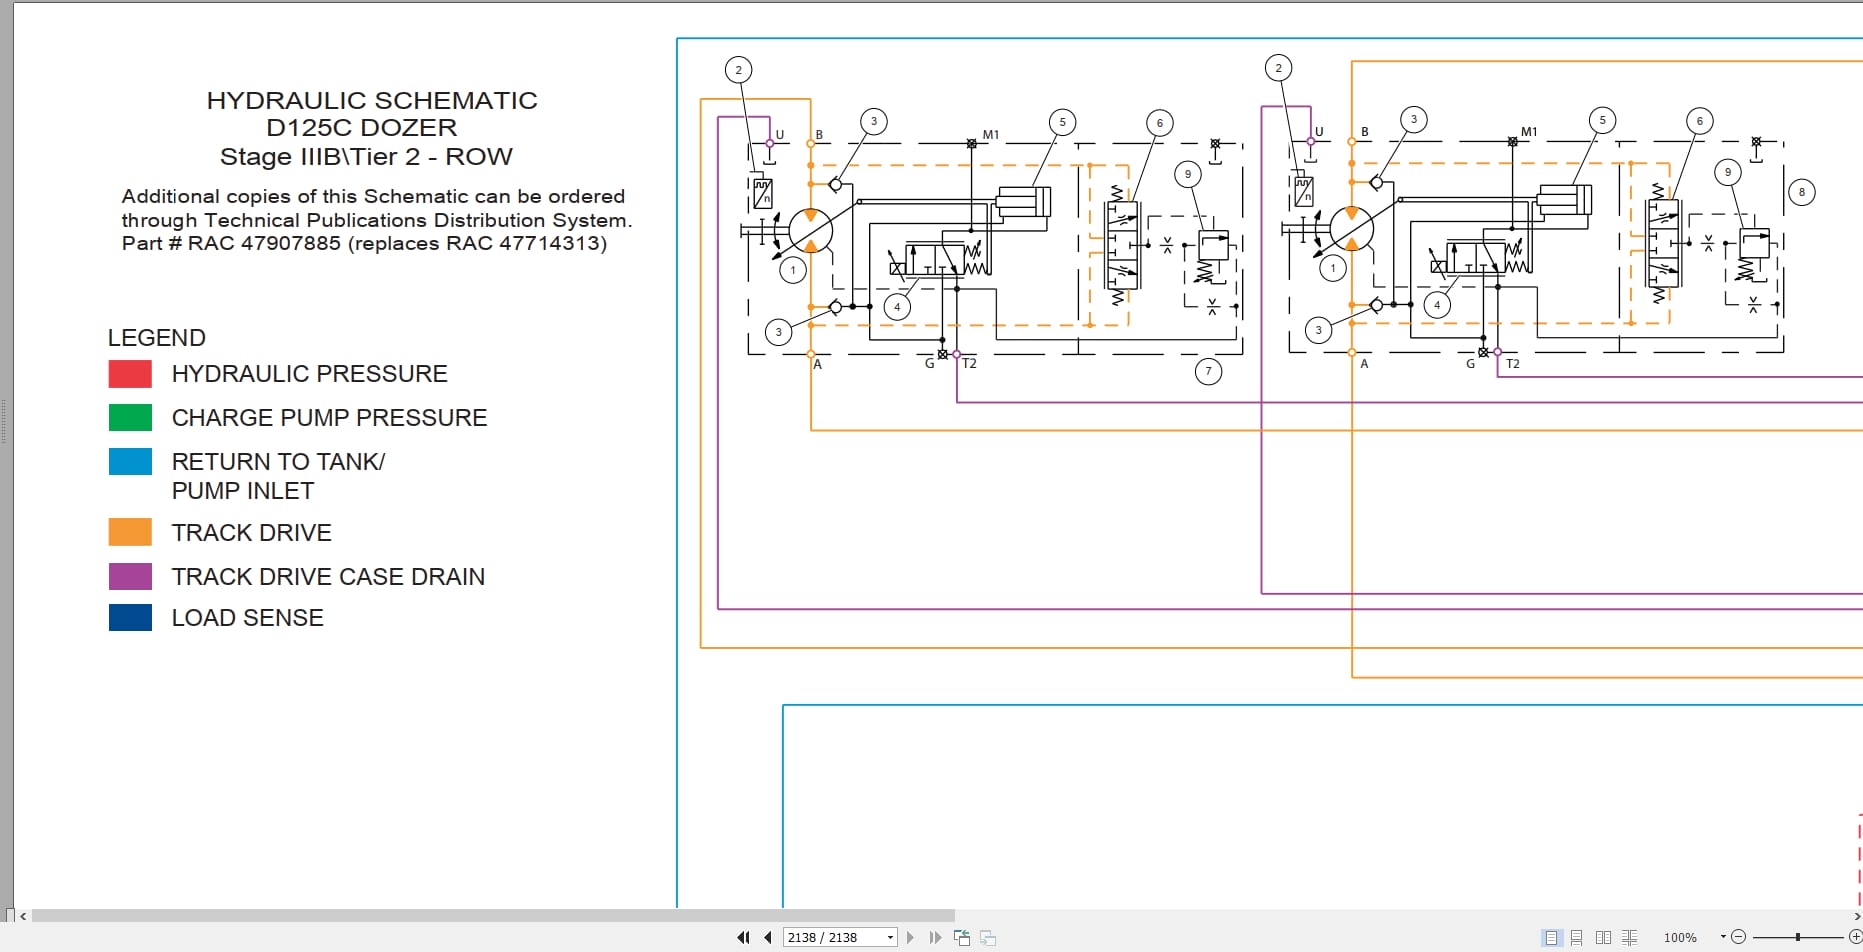1863x952 pixels.
Task: Go to the first page
Action: (x=743, y=937)
